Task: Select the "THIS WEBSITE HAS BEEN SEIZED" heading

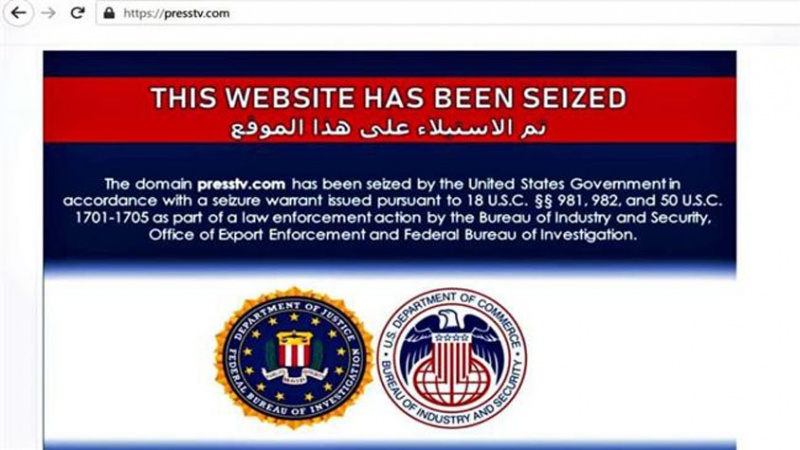Action: coord(389,98)
